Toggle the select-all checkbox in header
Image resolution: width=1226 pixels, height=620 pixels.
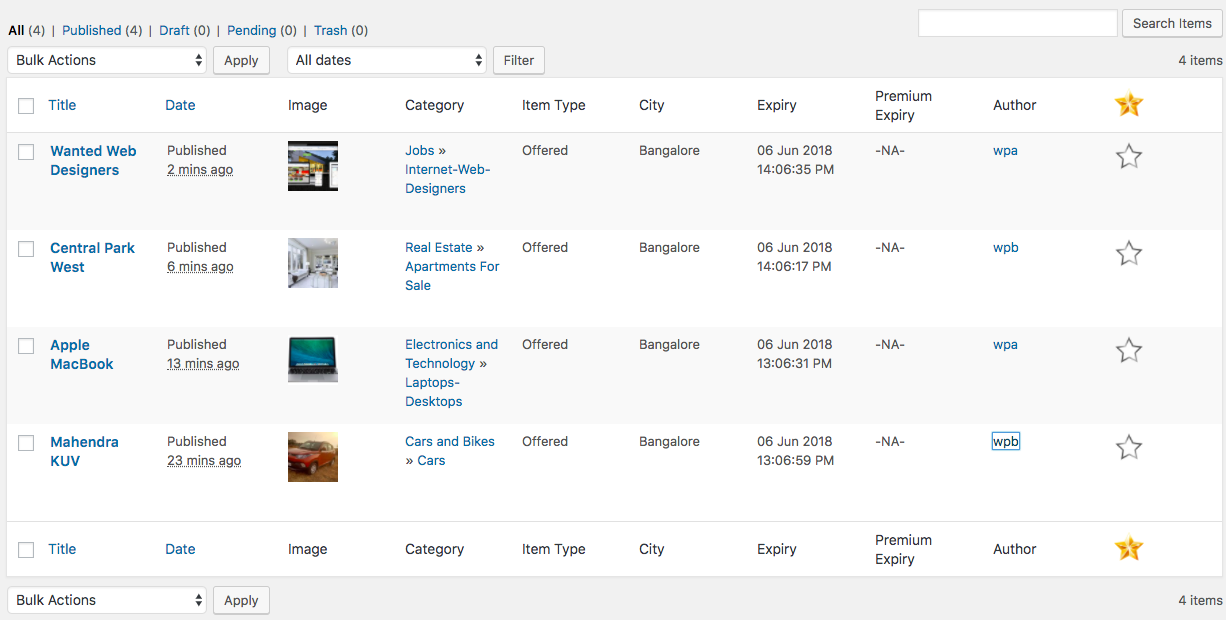tap(26, 106)
